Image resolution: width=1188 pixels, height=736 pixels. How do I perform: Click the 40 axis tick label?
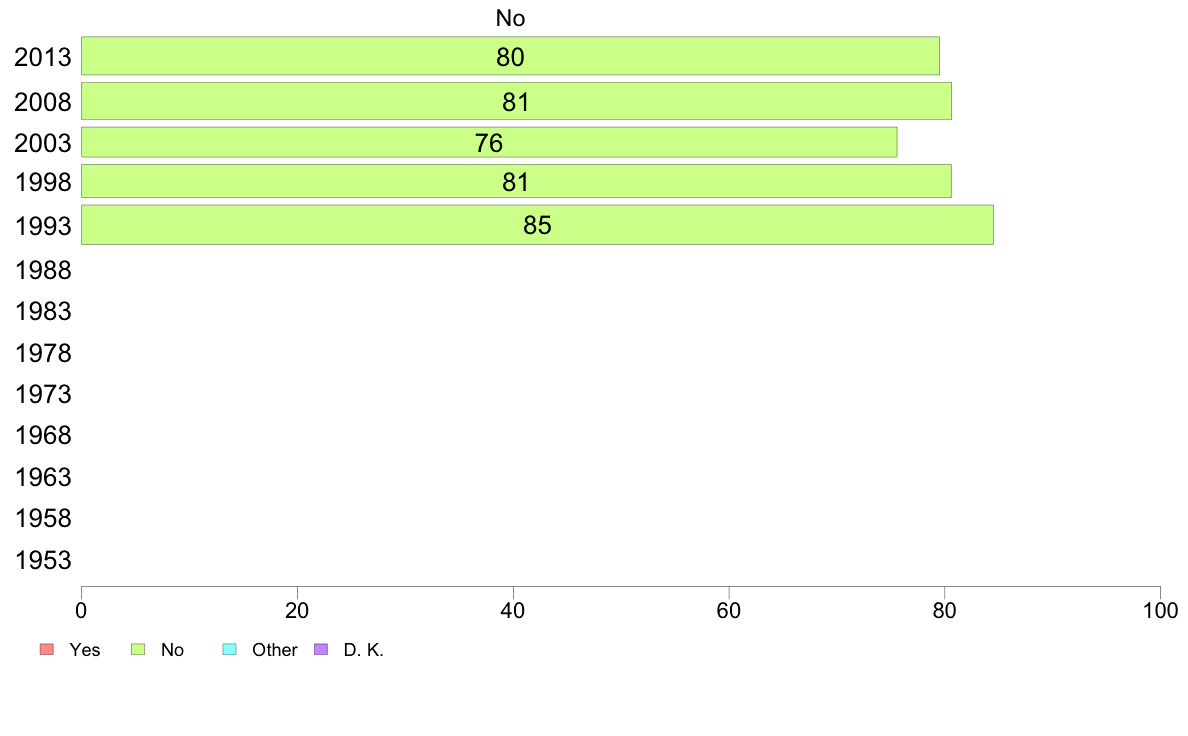pyautogui.click(x=513, y=611)
